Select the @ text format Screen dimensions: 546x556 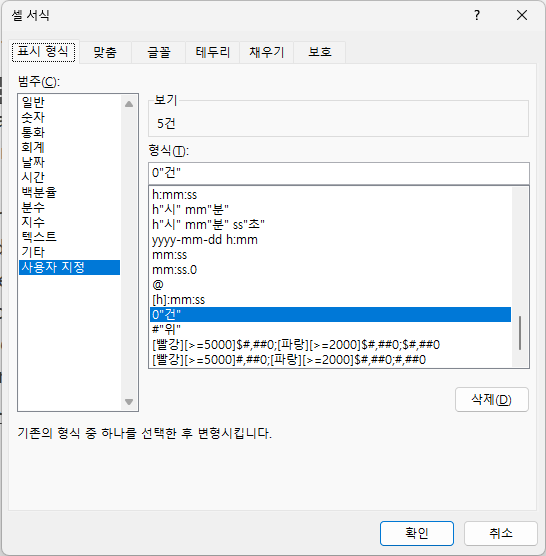[330, 284]
